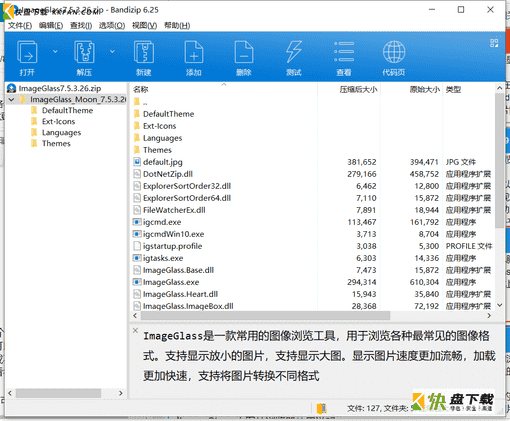Open the Find menu

pos(81,26)
